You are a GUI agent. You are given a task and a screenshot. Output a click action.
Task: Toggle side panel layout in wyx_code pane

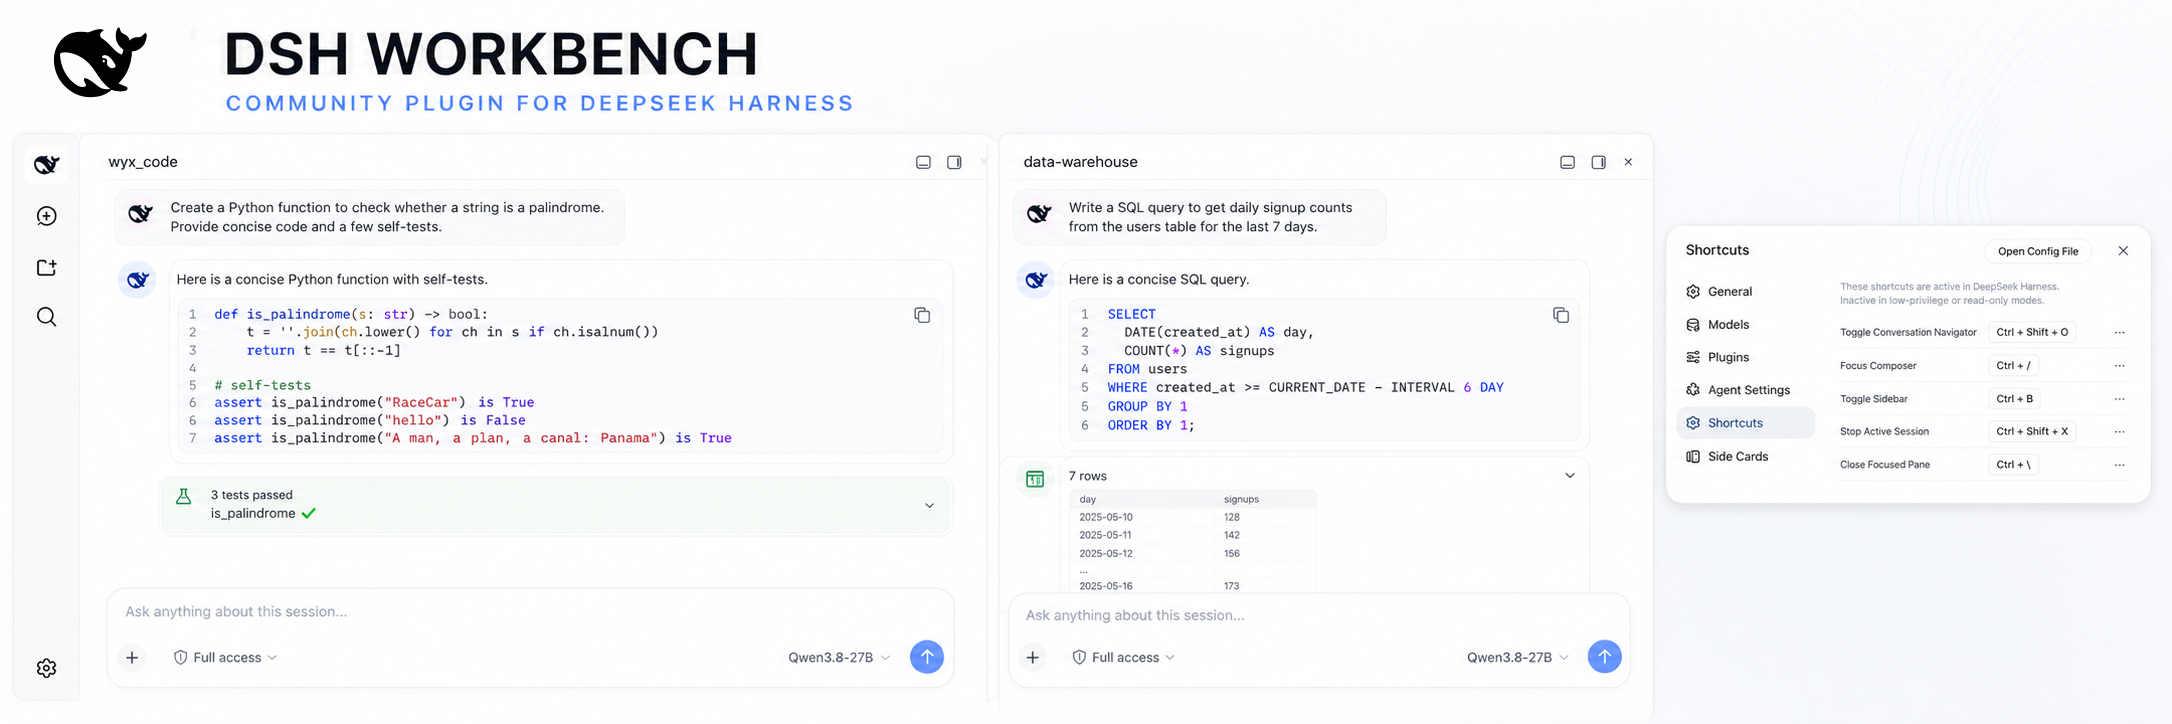954,162
